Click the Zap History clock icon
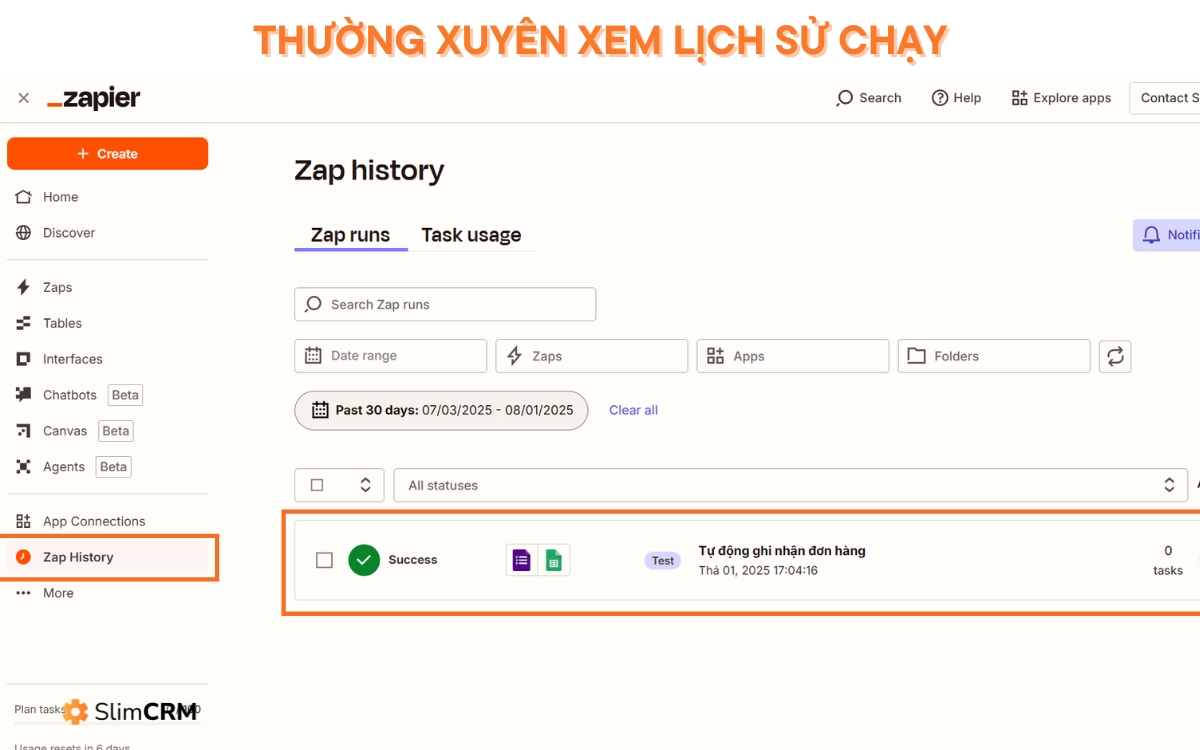This screenshot has height=750, width=1200. [24, 557]
